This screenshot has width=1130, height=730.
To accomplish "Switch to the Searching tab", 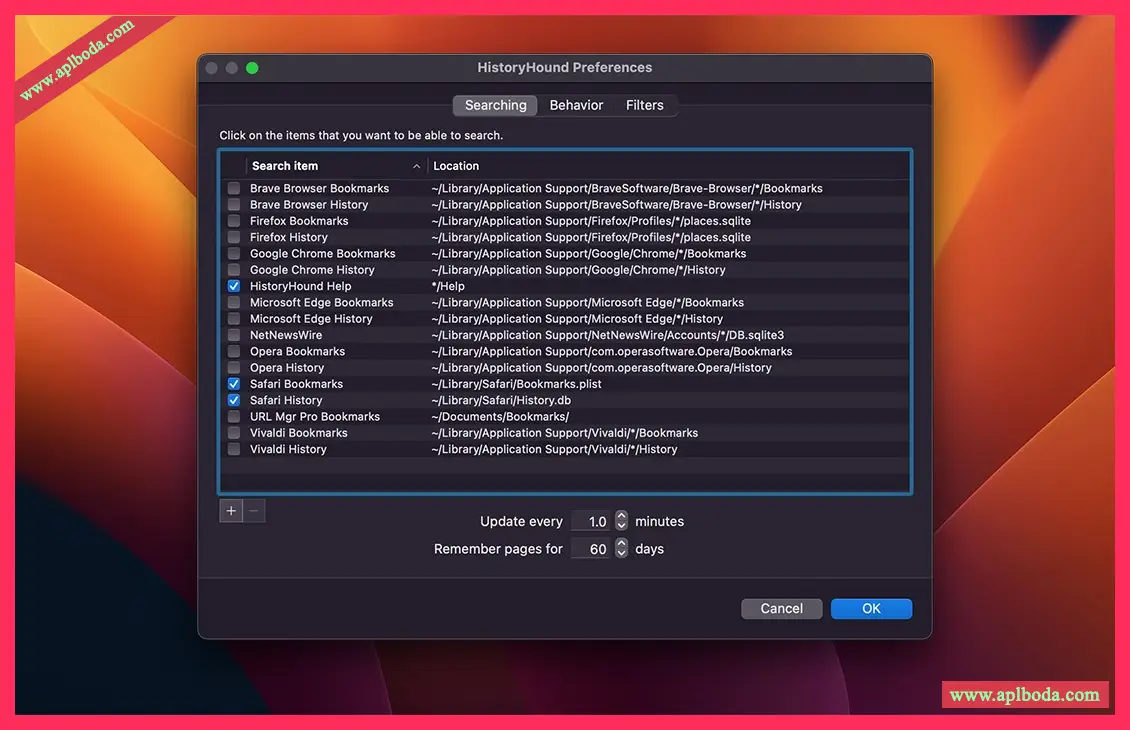I will [495, 105].
